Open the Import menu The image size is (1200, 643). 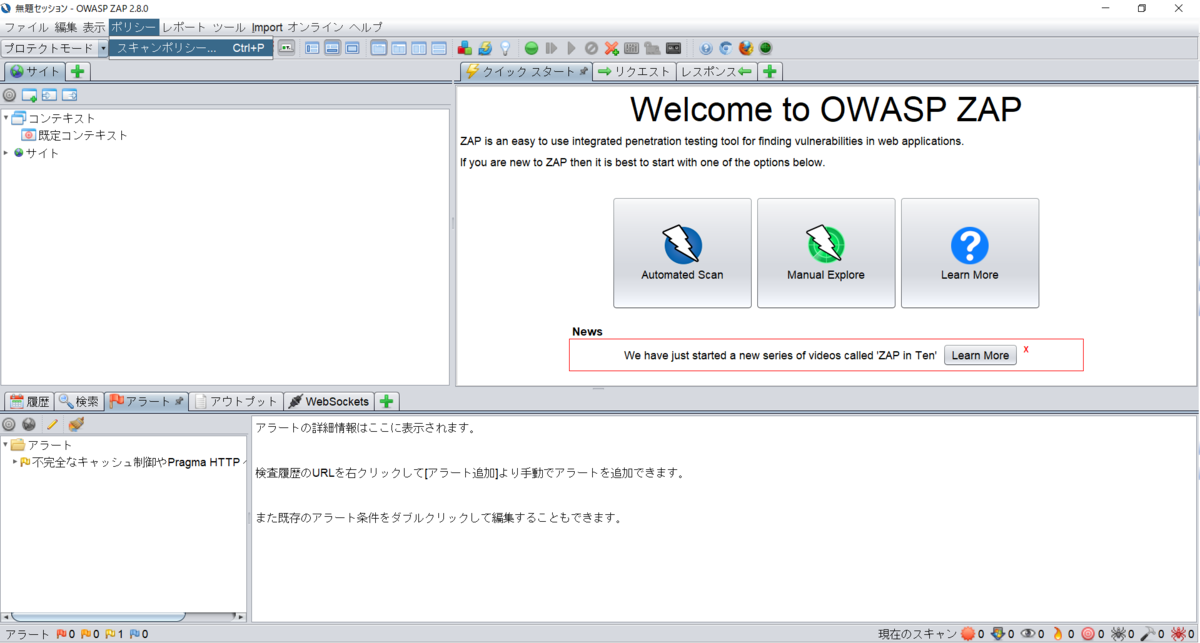pos(267,27)
